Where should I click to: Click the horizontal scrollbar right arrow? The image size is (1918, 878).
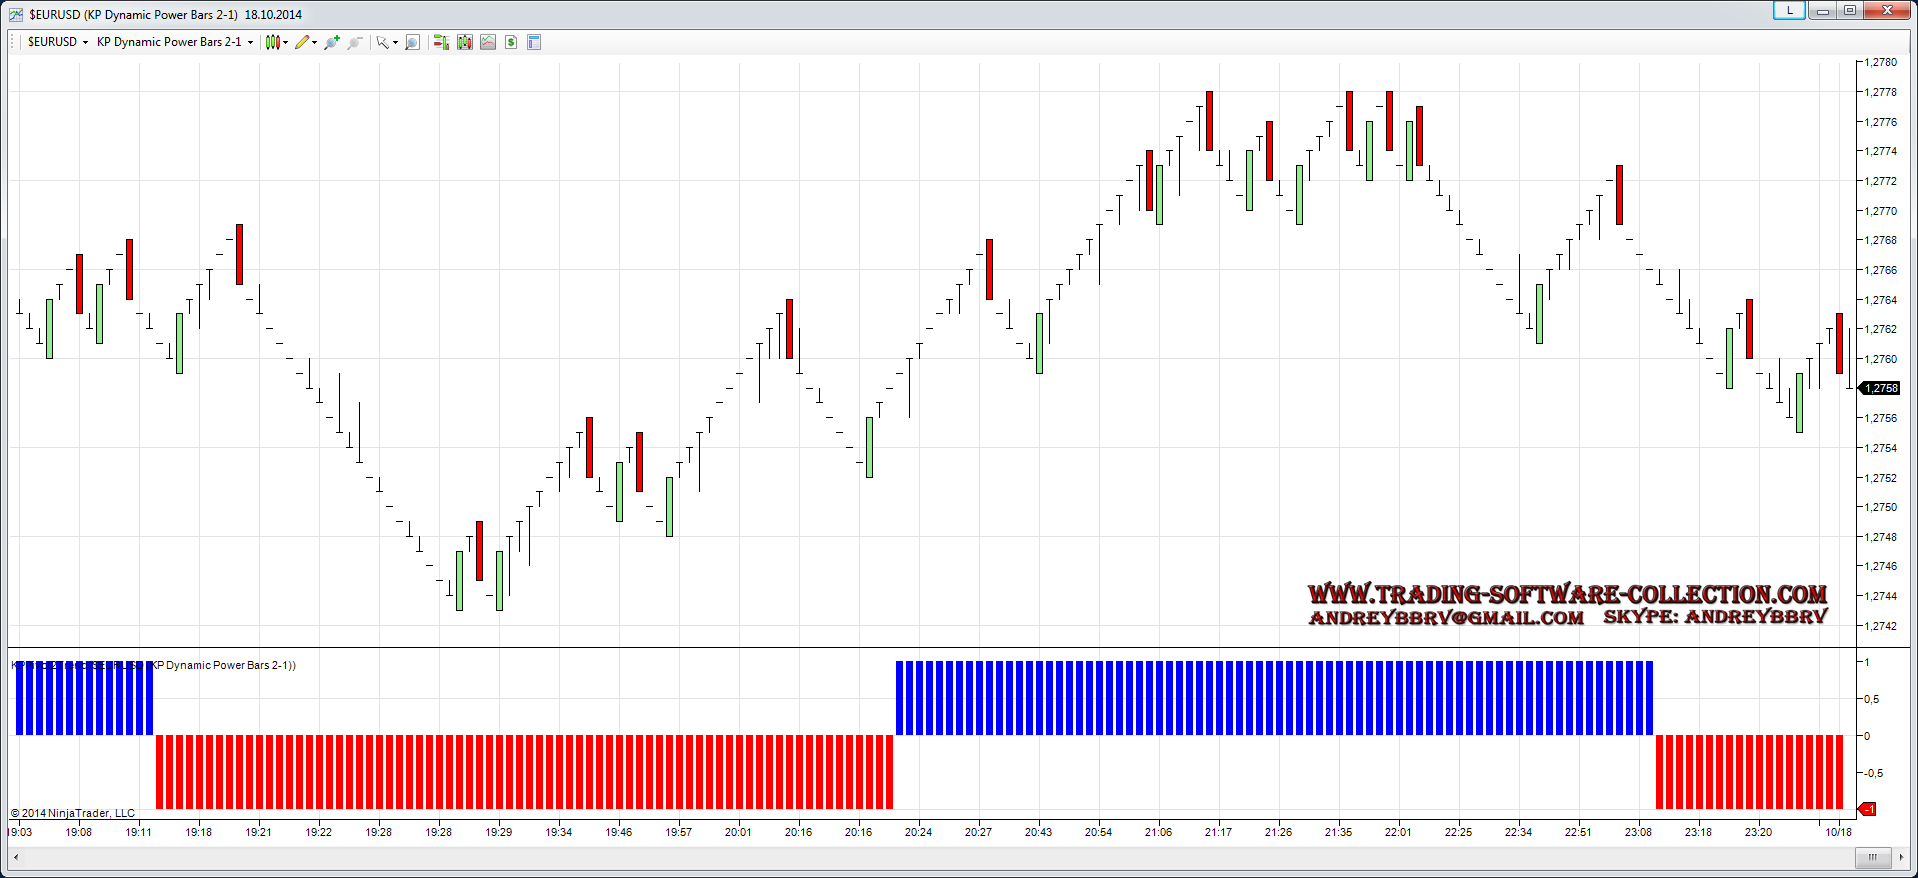coord(1900,857)
